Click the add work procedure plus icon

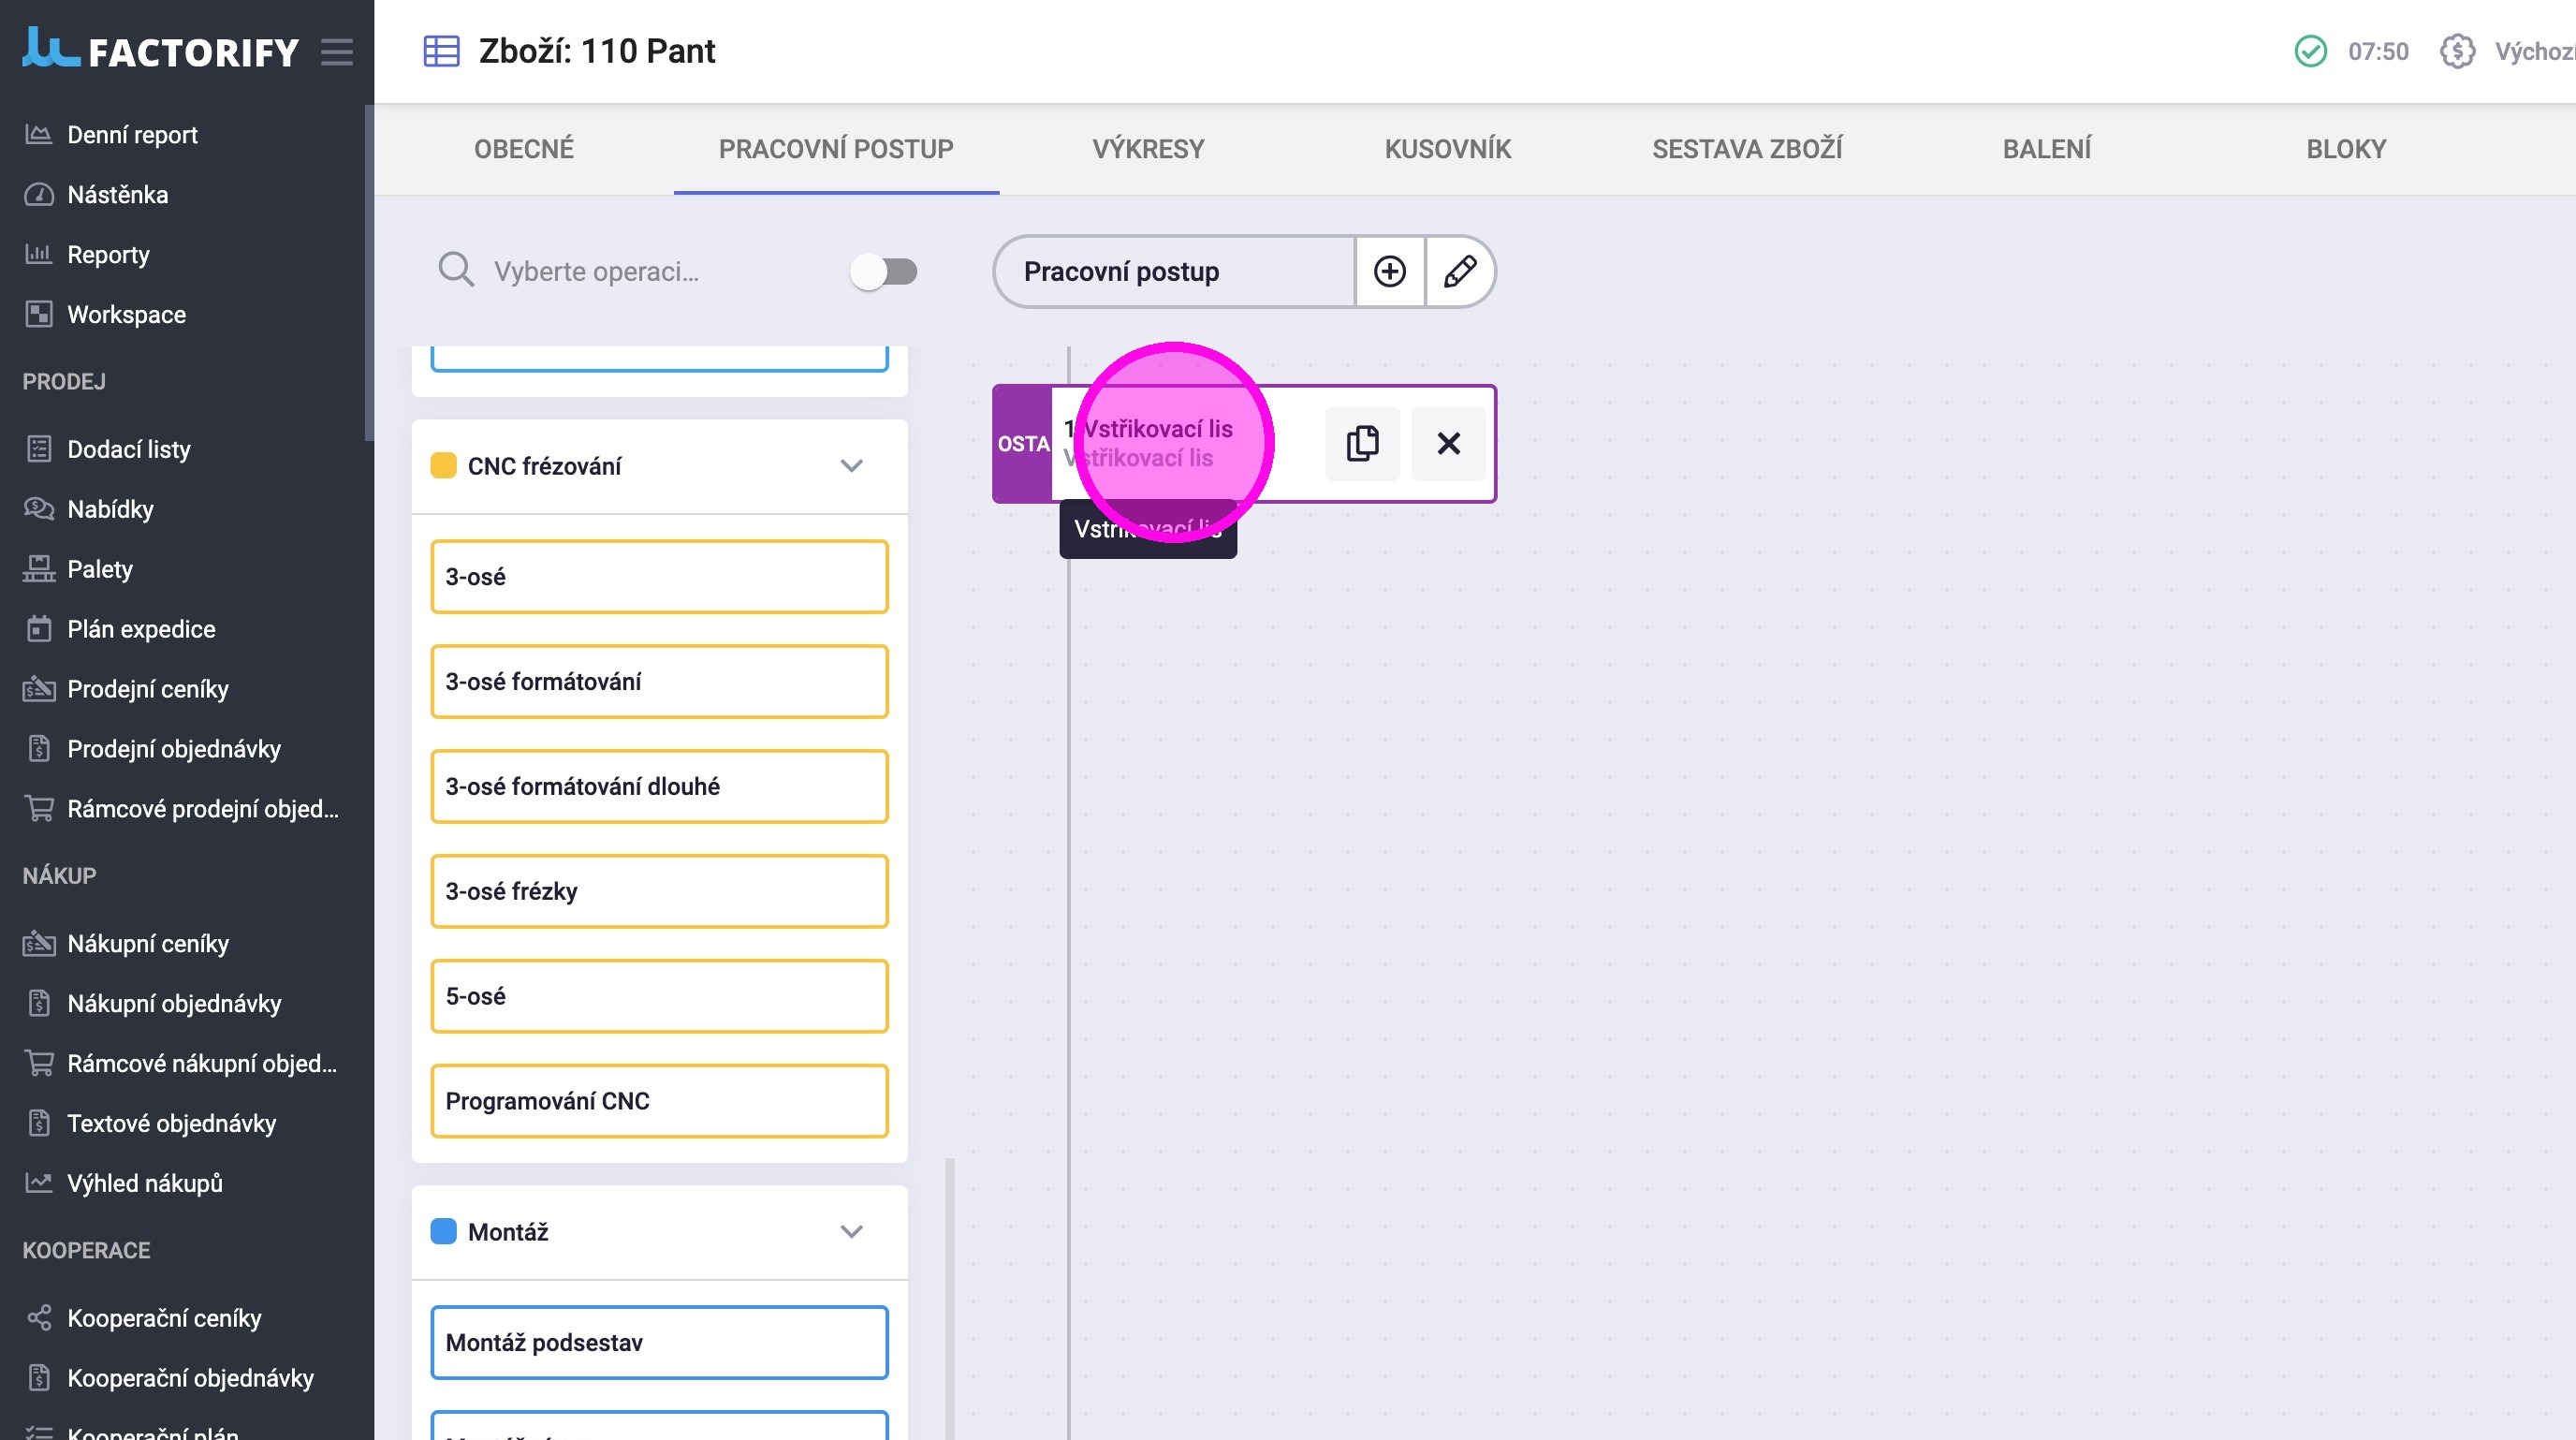pyautogui.click(x=1389, y=271)
